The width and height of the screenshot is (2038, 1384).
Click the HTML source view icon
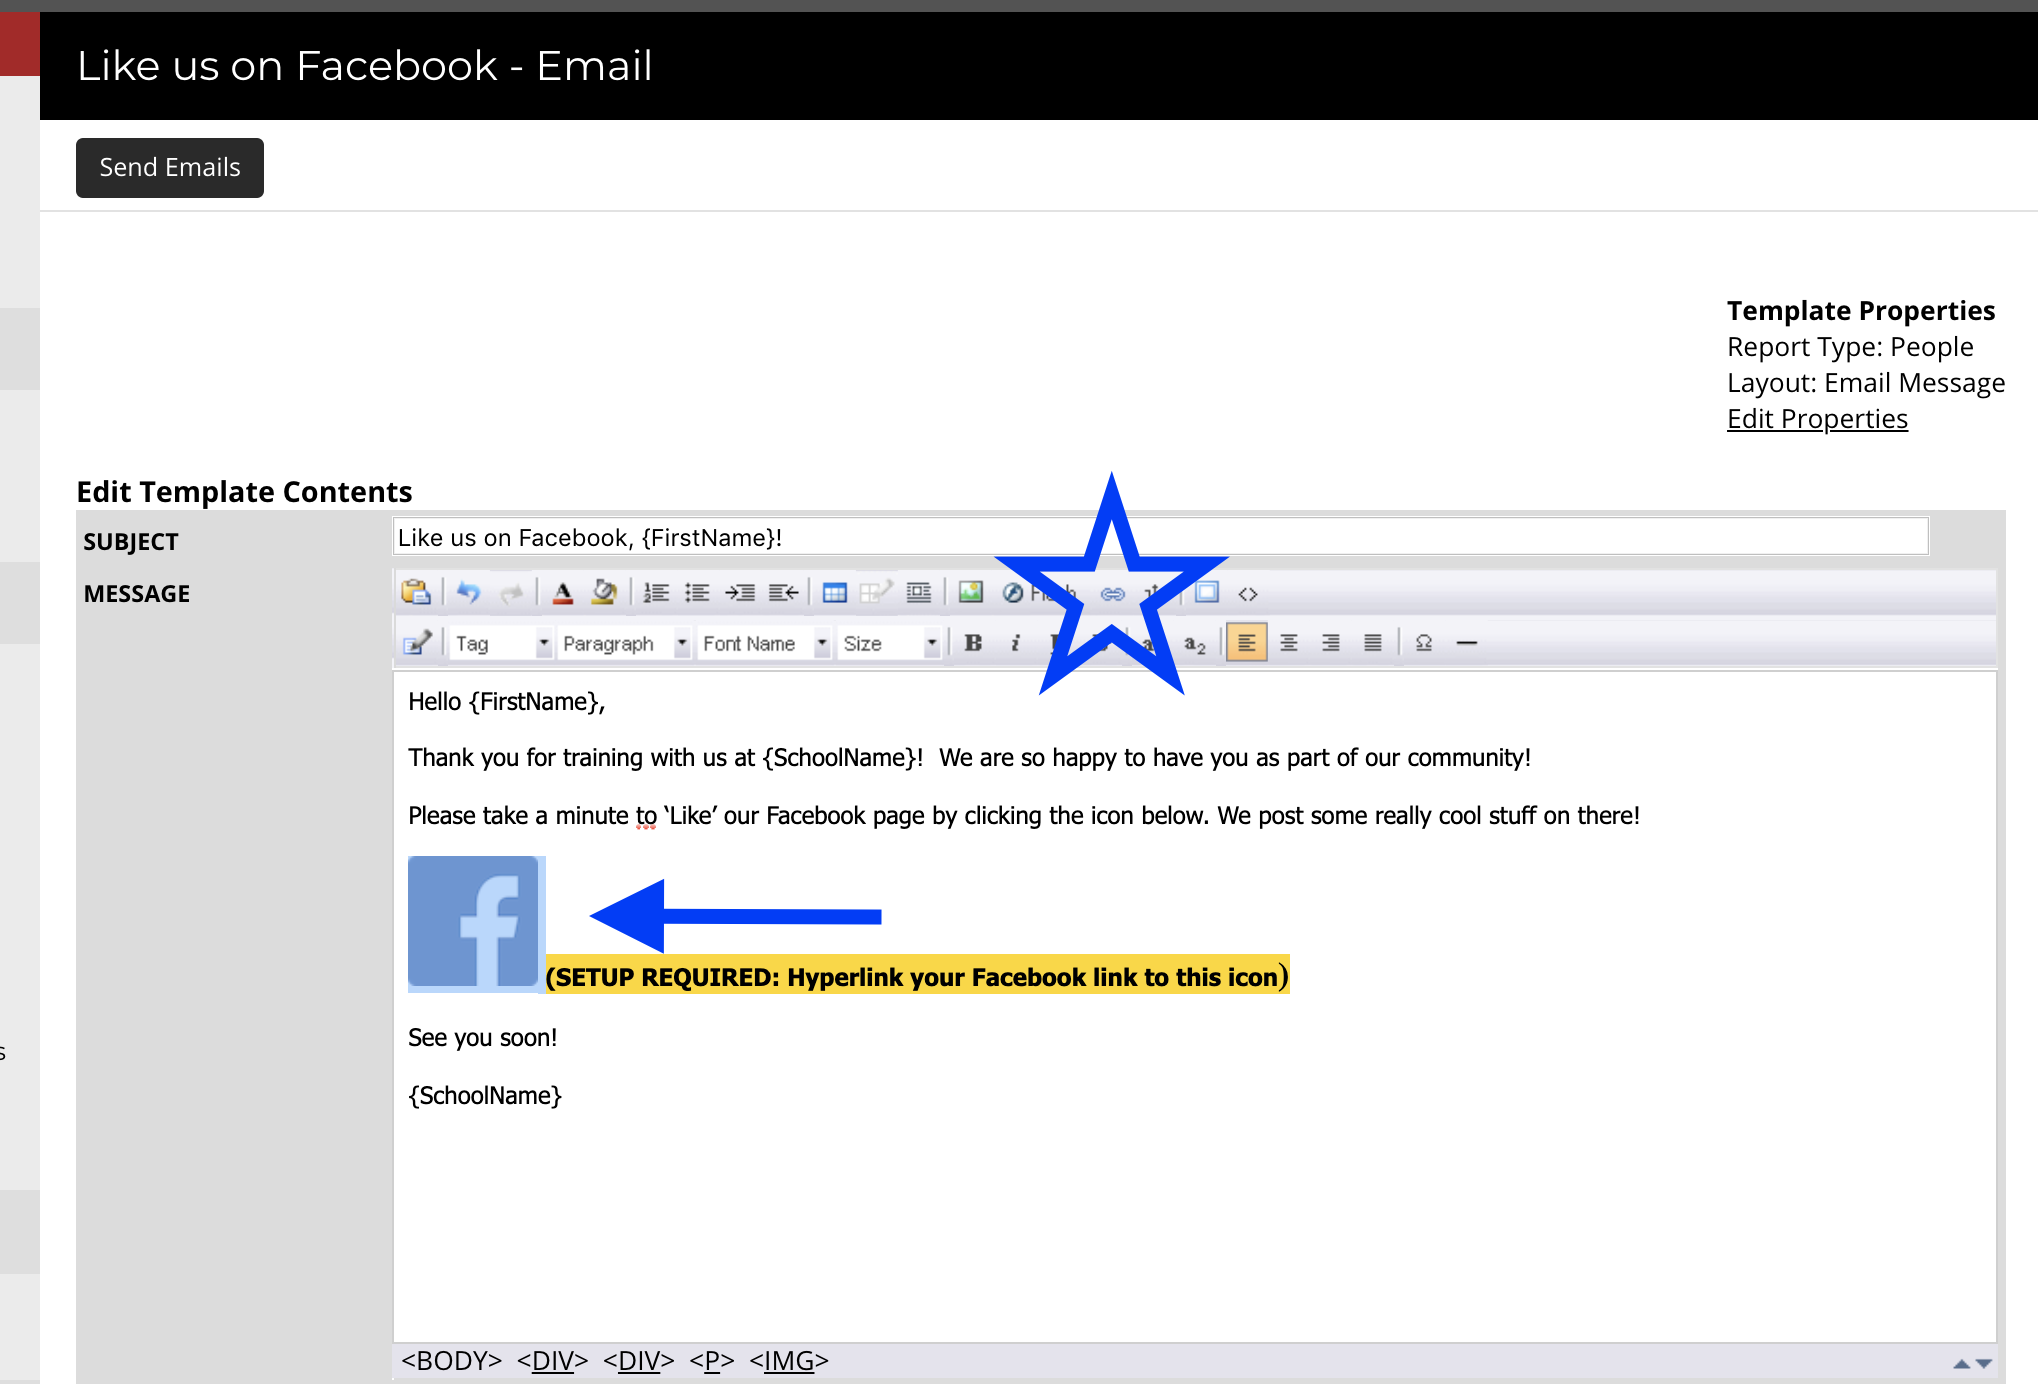point(1247,593)
